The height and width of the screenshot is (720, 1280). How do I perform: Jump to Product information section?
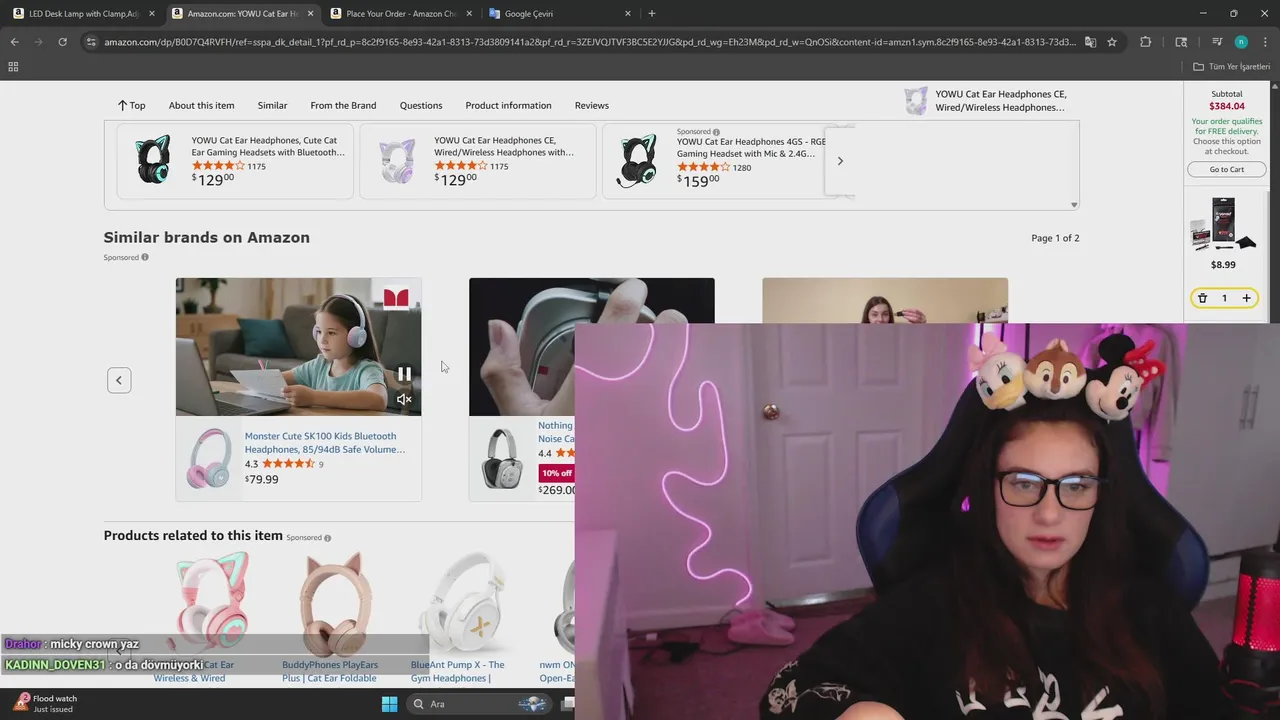(x=508, y=105)
